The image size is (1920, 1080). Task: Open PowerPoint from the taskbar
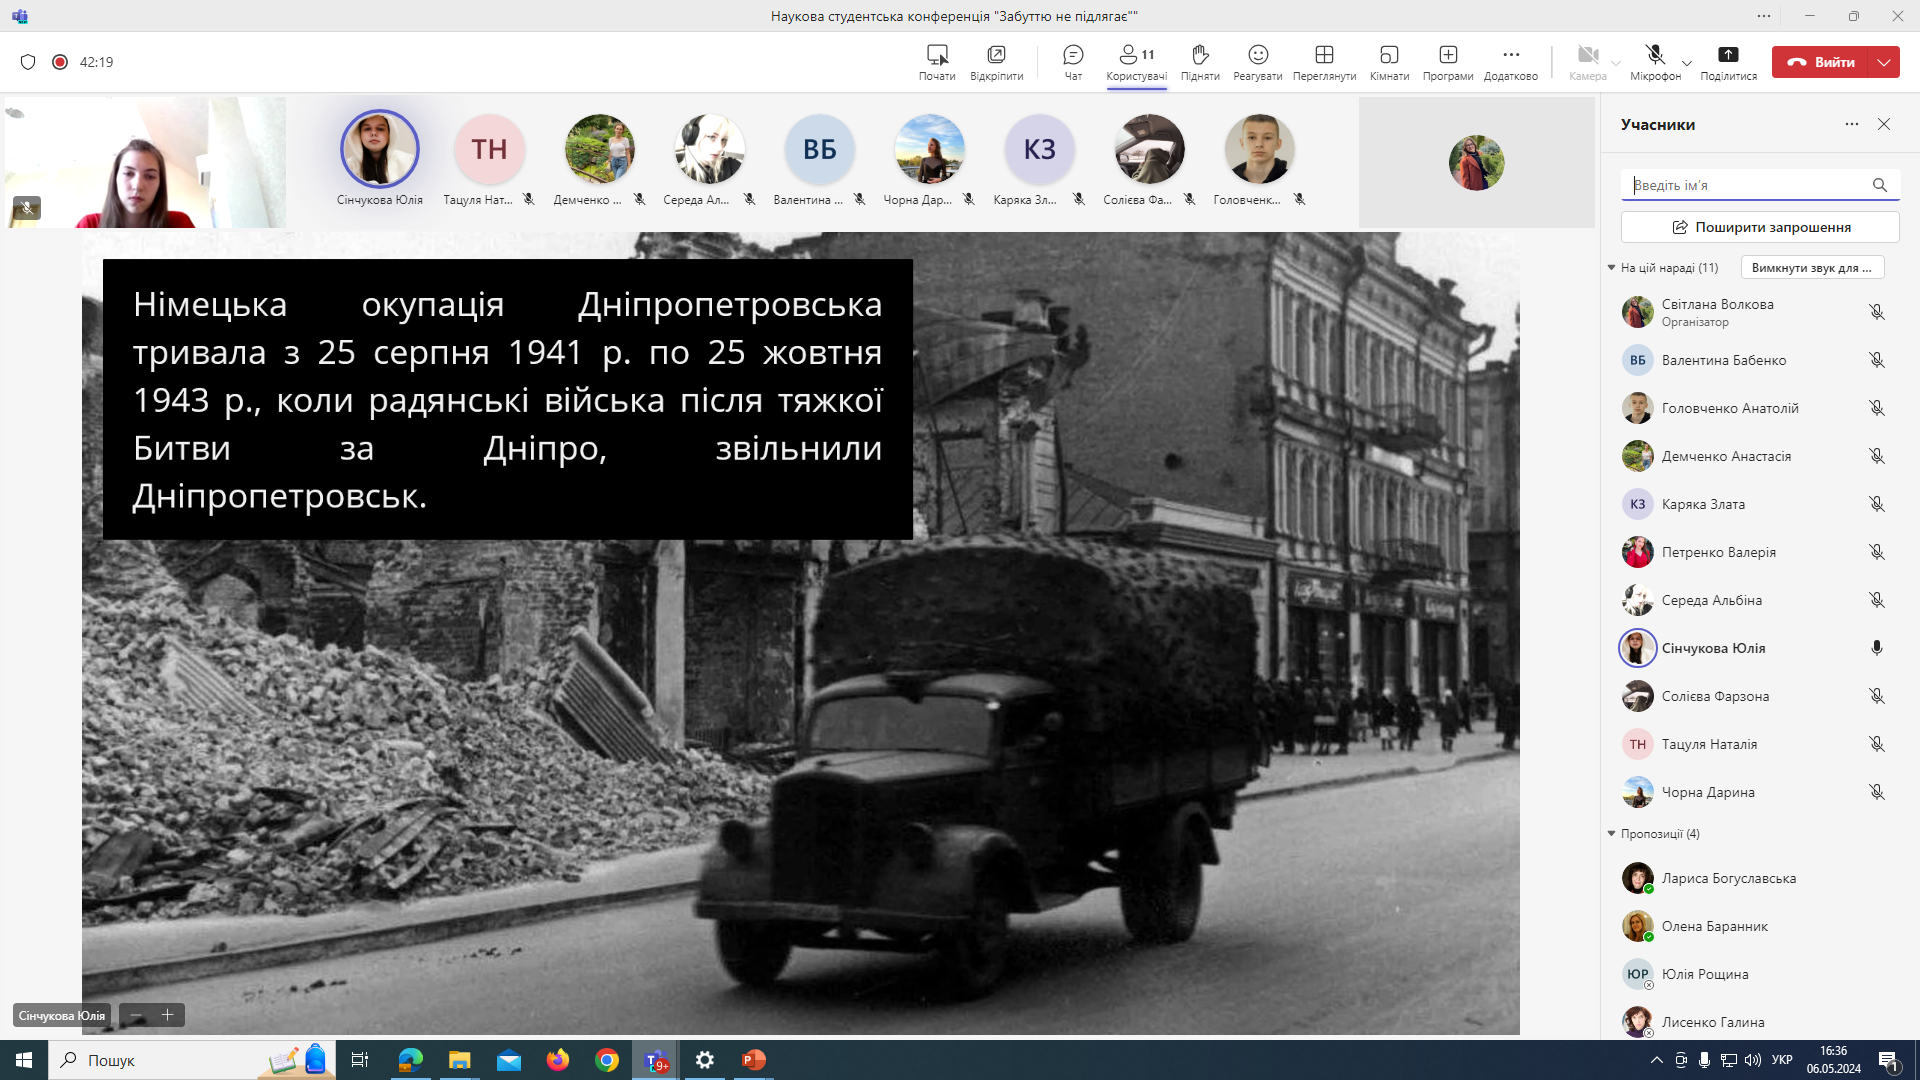[x=754, y=1060]
